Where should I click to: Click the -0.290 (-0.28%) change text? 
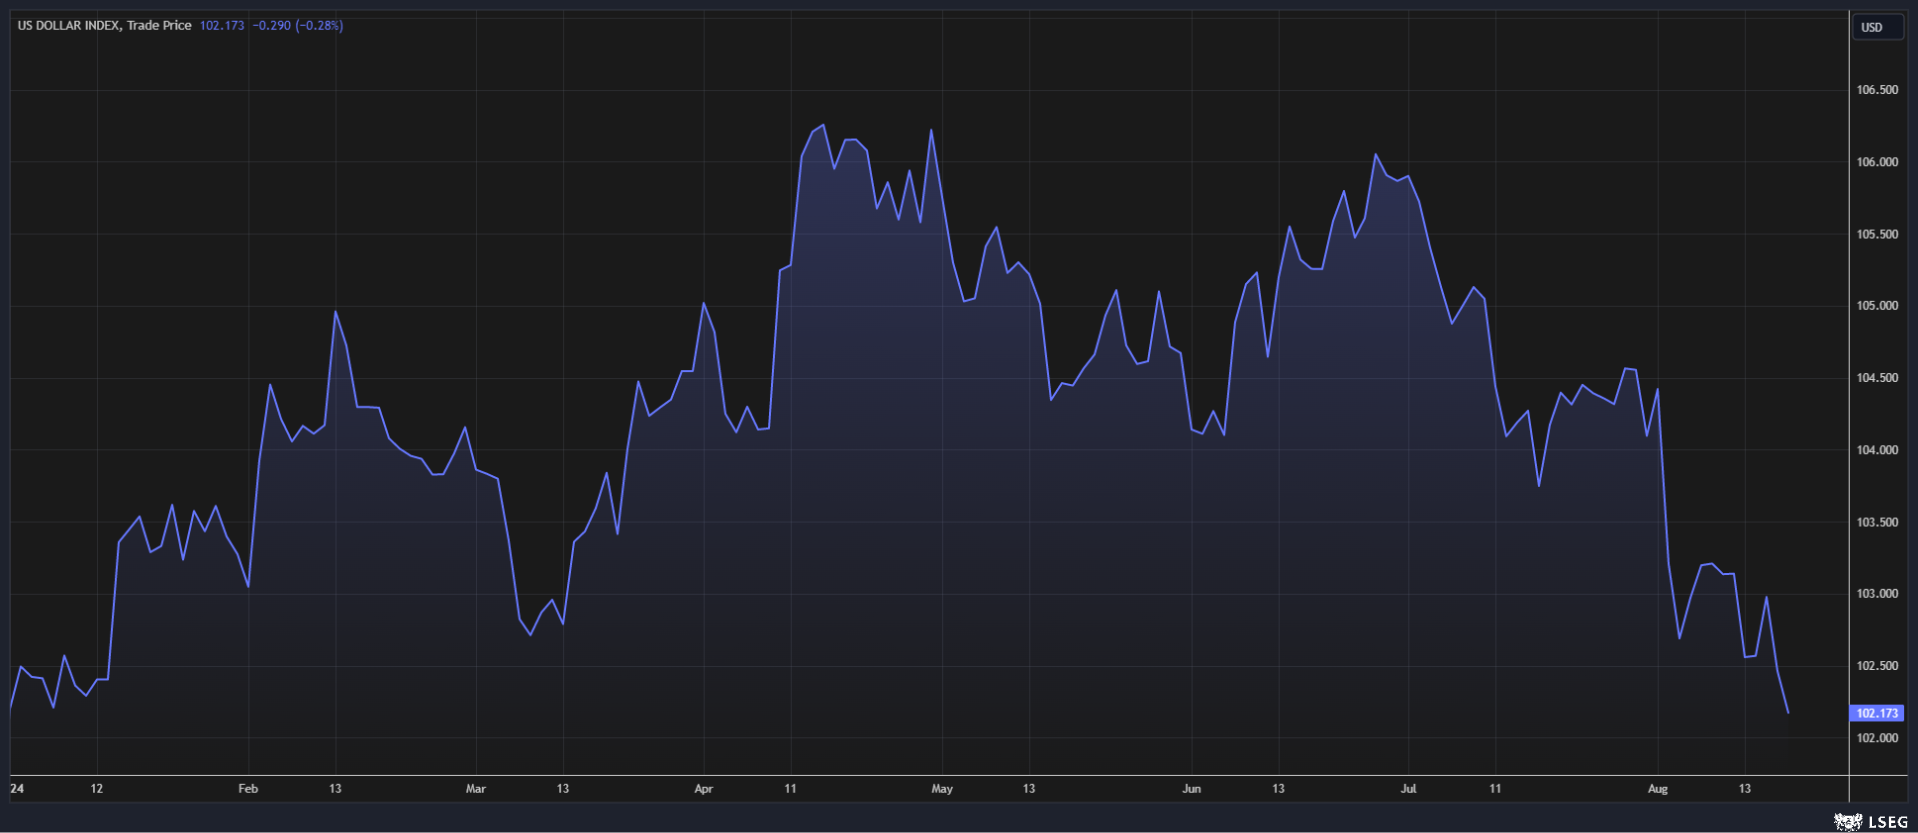[298, 25]
